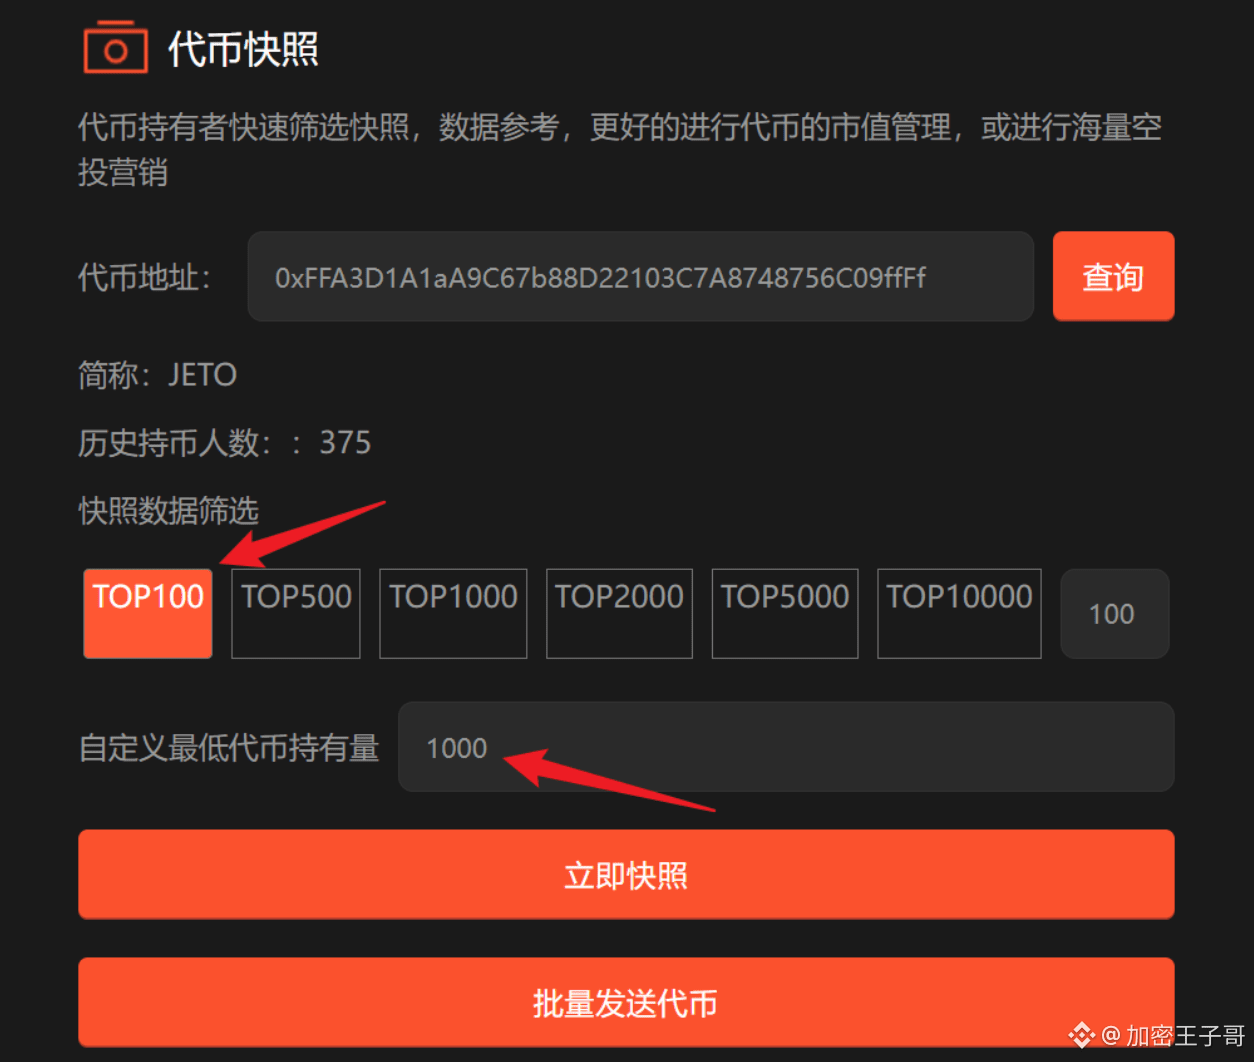Click the token address input field
The width and height of the screenshot is (1254, 1062).
tap(640, 277)
